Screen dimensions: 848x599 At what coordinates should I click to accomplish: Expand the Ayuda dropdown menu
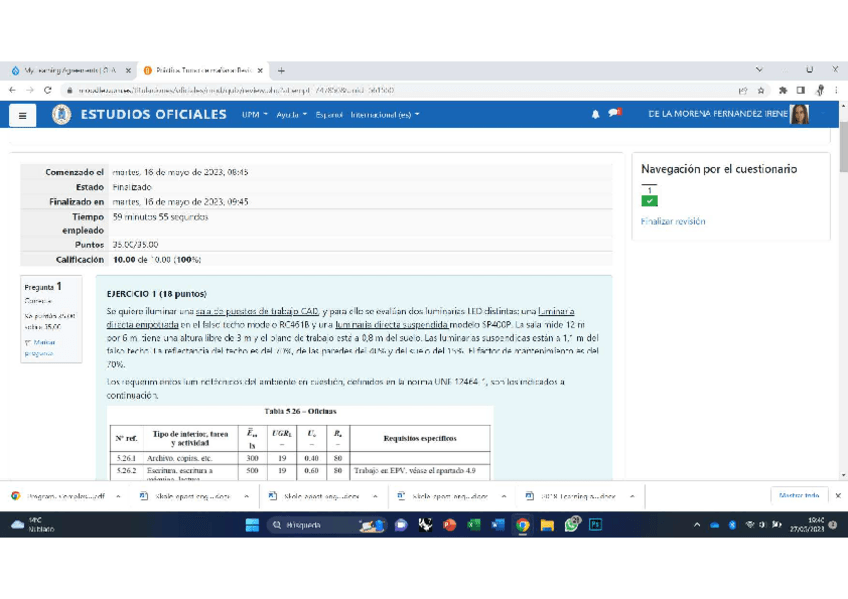pos(291,115)
